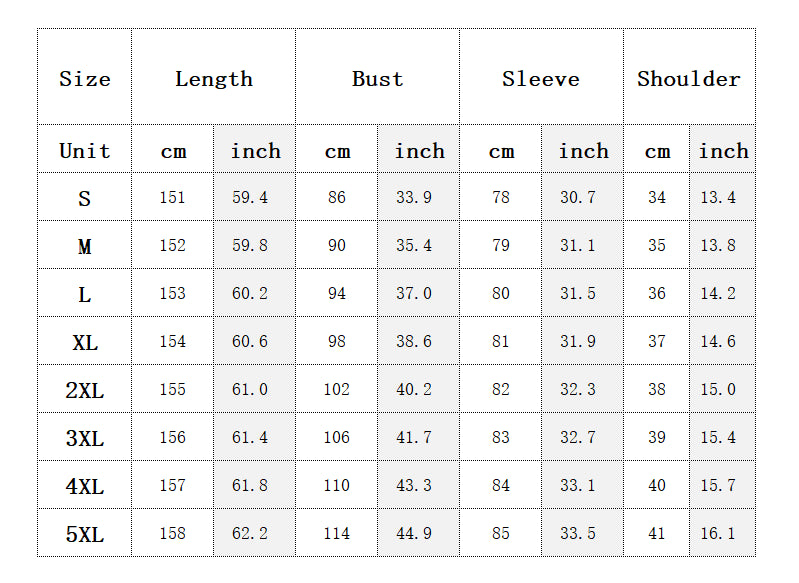Click the Shoulder header cell

[x=689, y=79]
